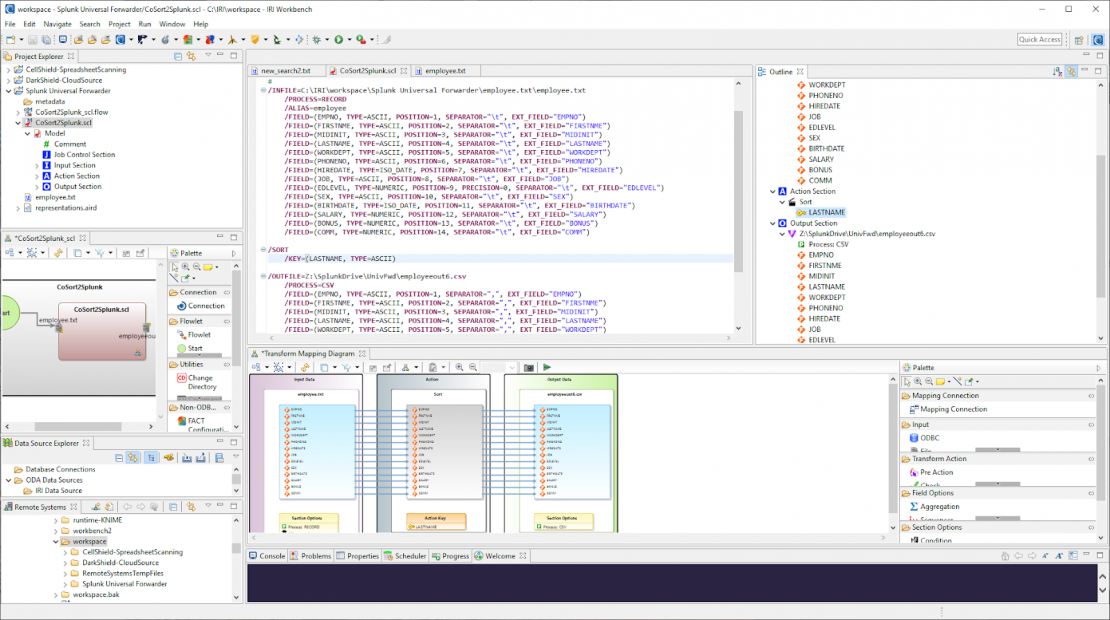Select CoSort2Splunk_scl.flow file
Image resolution: width=1110 pixels, height=620 pixels.
pos(66,112)
